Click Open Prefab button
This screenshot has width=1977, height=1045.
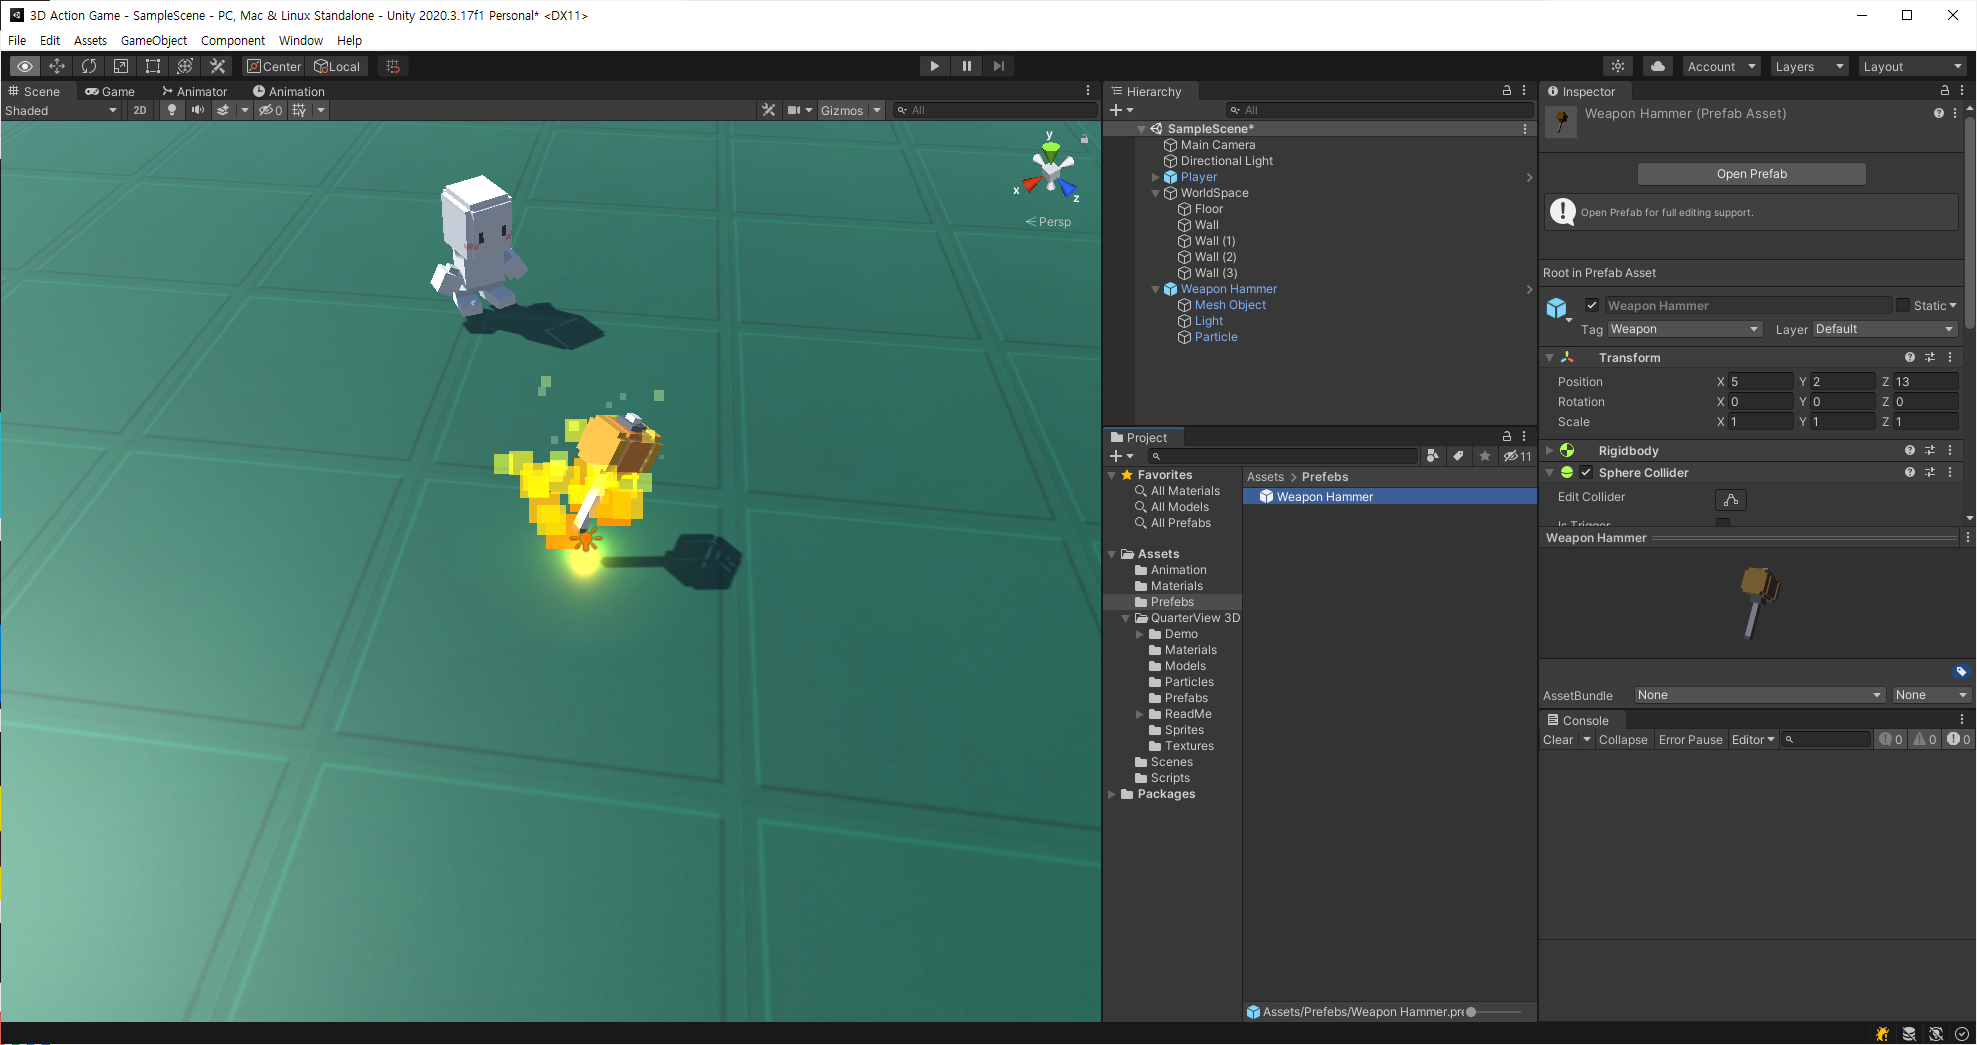pyautogui.click(x=1752, y=174)
